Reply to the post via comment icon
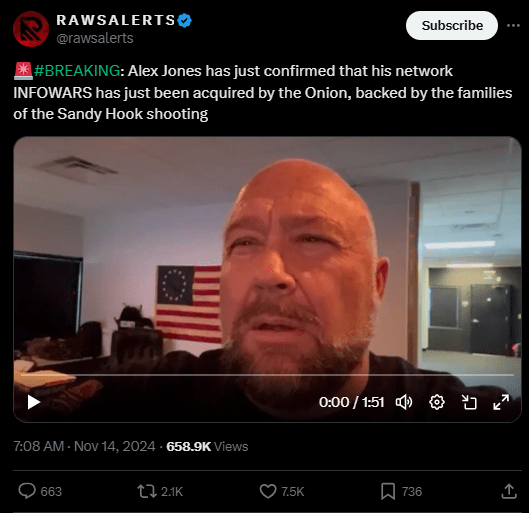The image size is (529, 513). pyautogui.click(x=27, y=491)
